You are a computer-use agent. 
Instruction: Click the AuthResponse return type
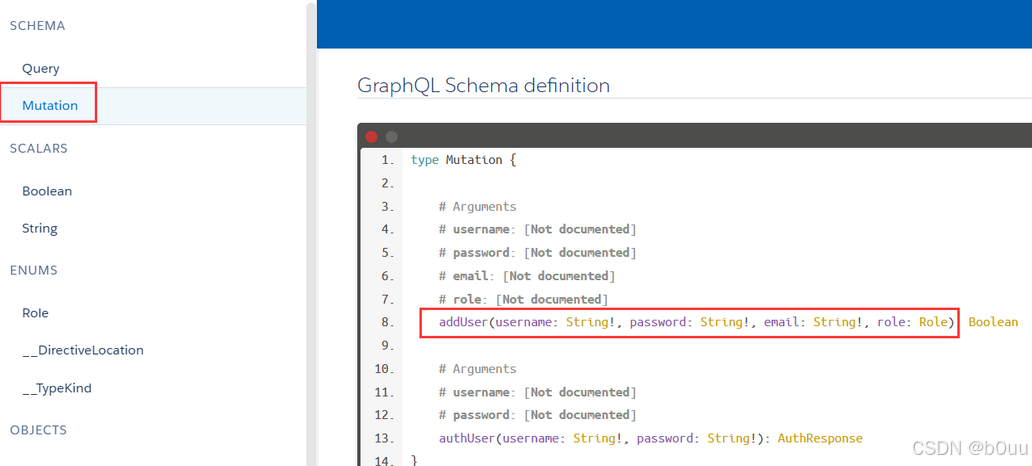[820, 438]
